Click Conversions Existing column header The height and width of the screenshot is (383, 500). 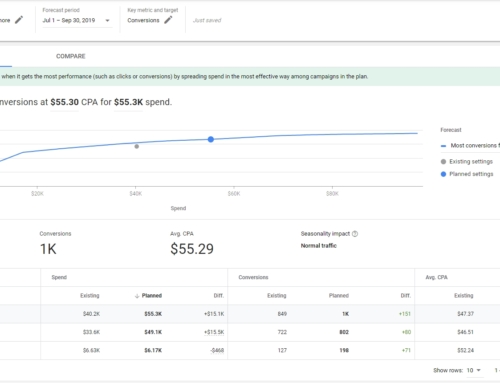(x=277, y=296)
